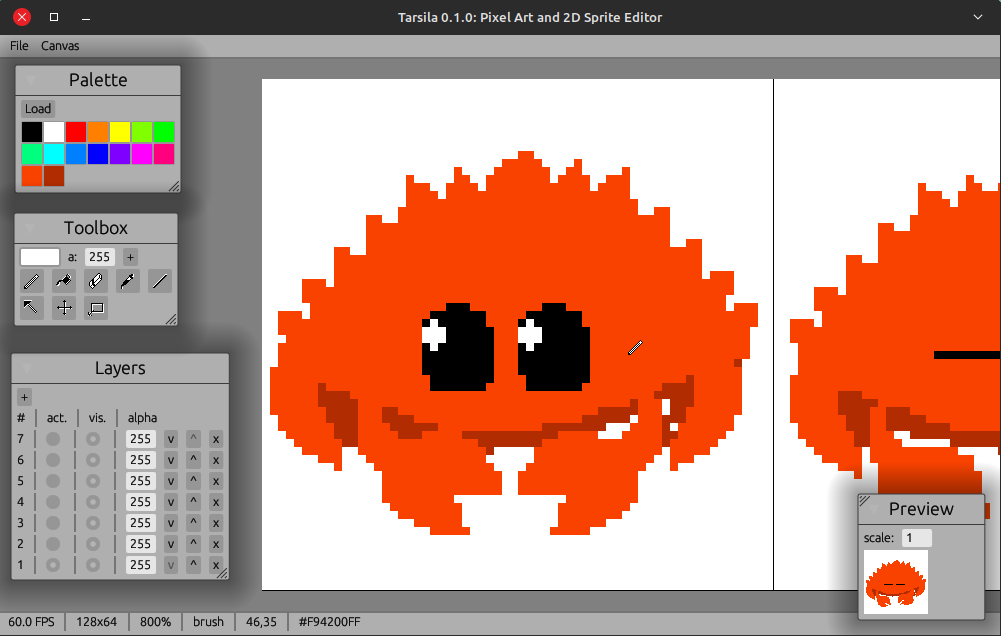Image resolution: width=1001 pixels, height=636 pixels.
Task: Pick the cyan palette swatch
Action: coord(54,154)
